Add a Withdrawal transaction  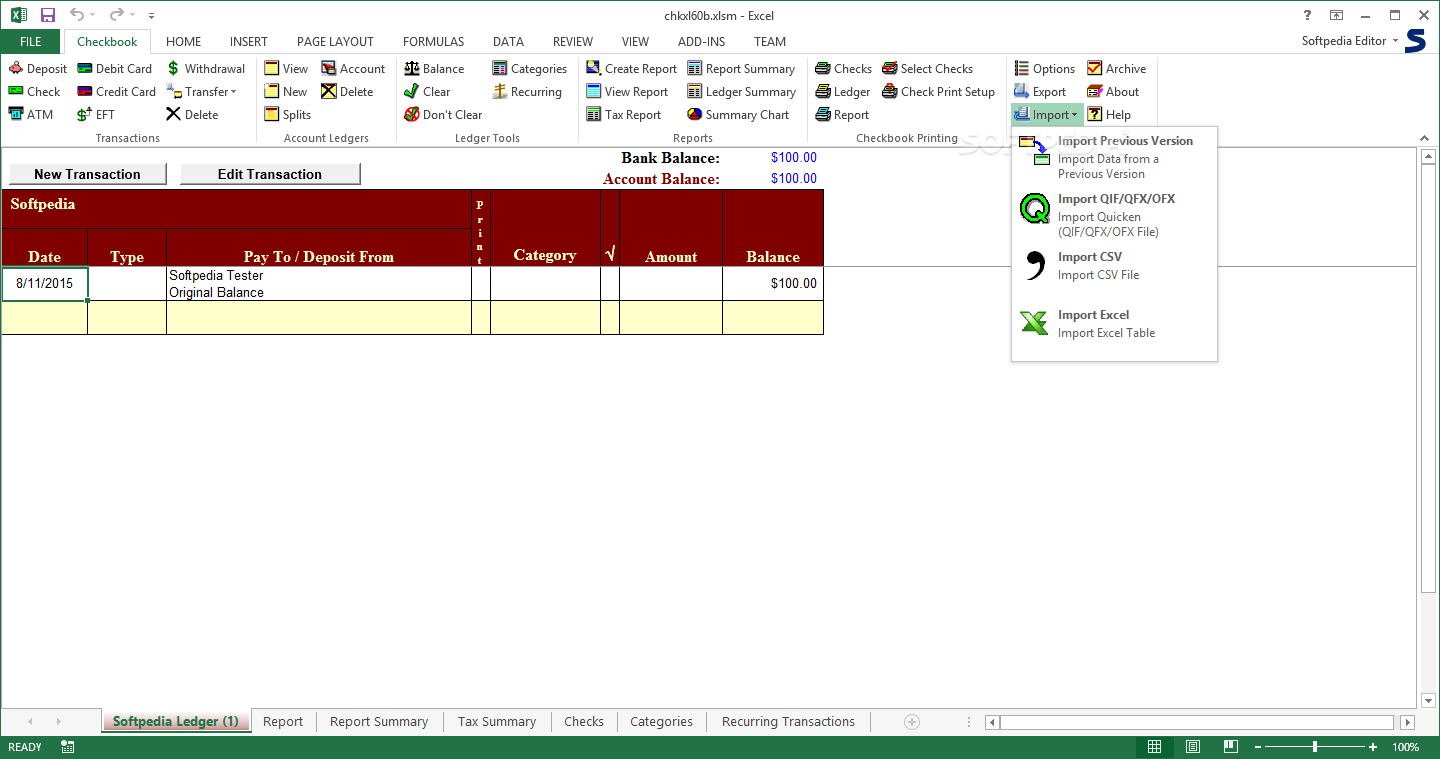pyautogui.click(x=206, y=69)
